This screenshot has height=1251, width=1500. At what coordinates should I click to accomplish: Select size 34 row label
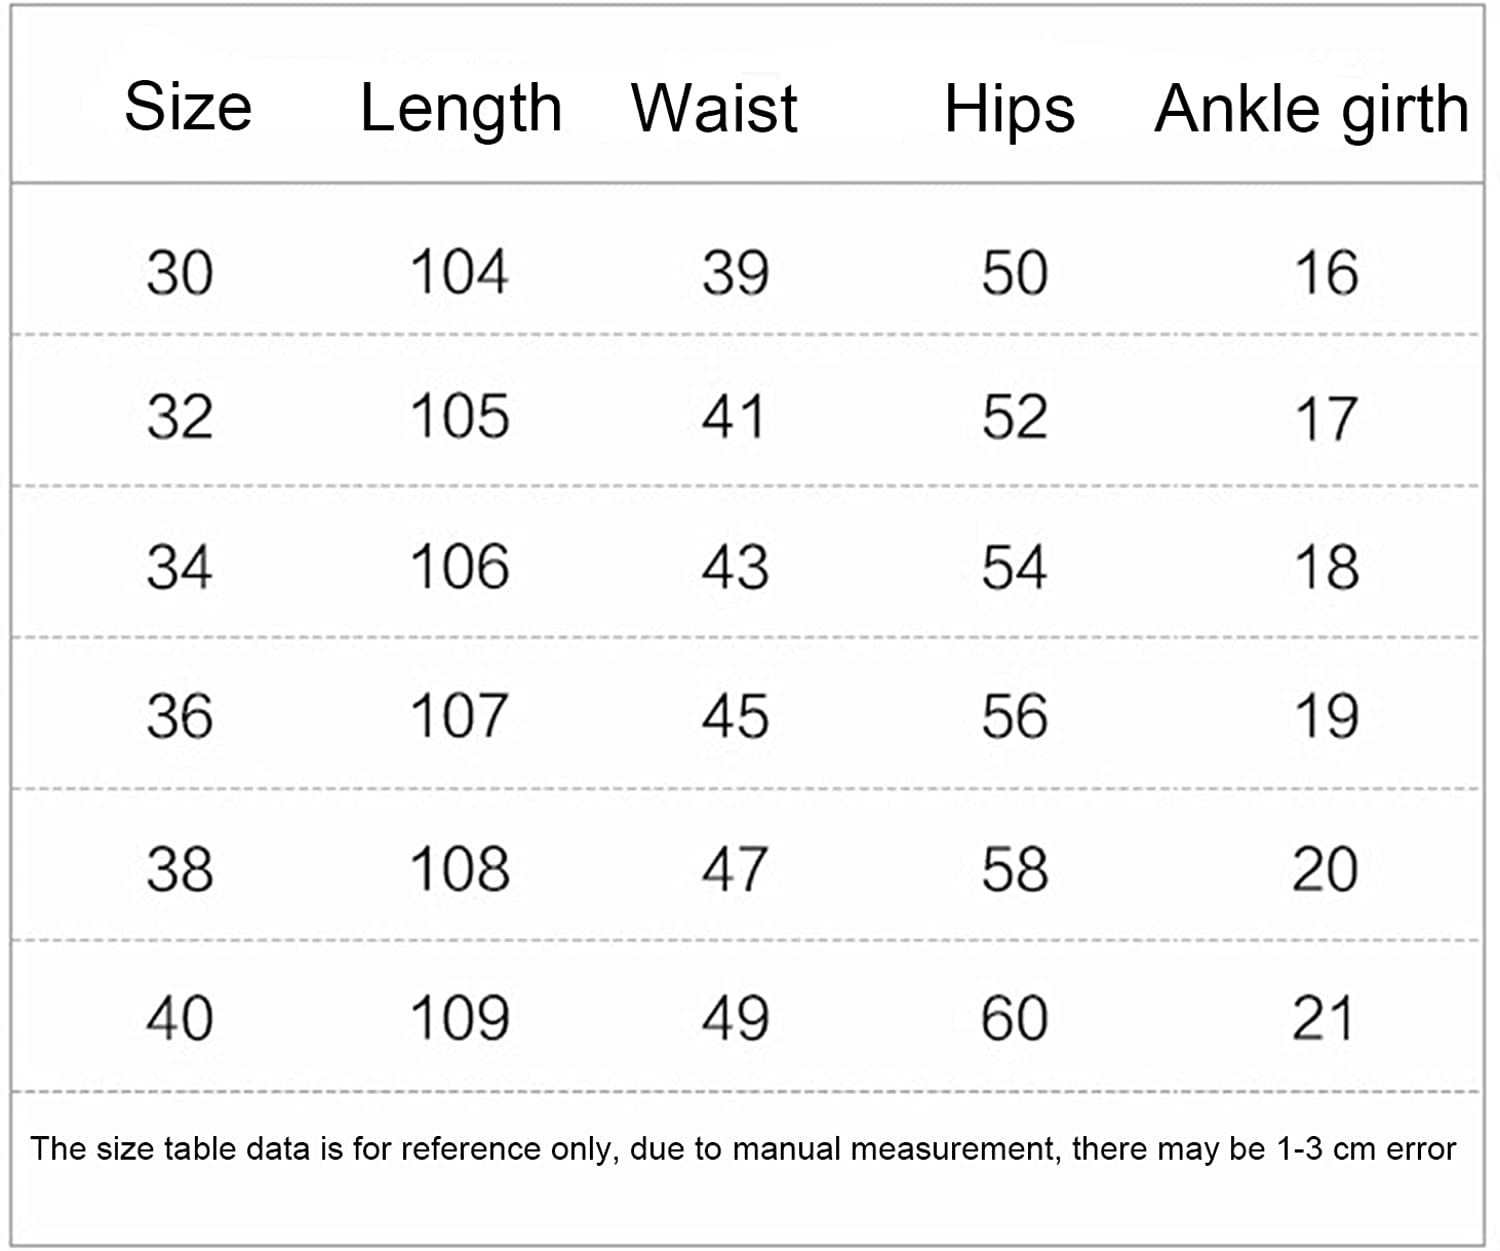180,567
